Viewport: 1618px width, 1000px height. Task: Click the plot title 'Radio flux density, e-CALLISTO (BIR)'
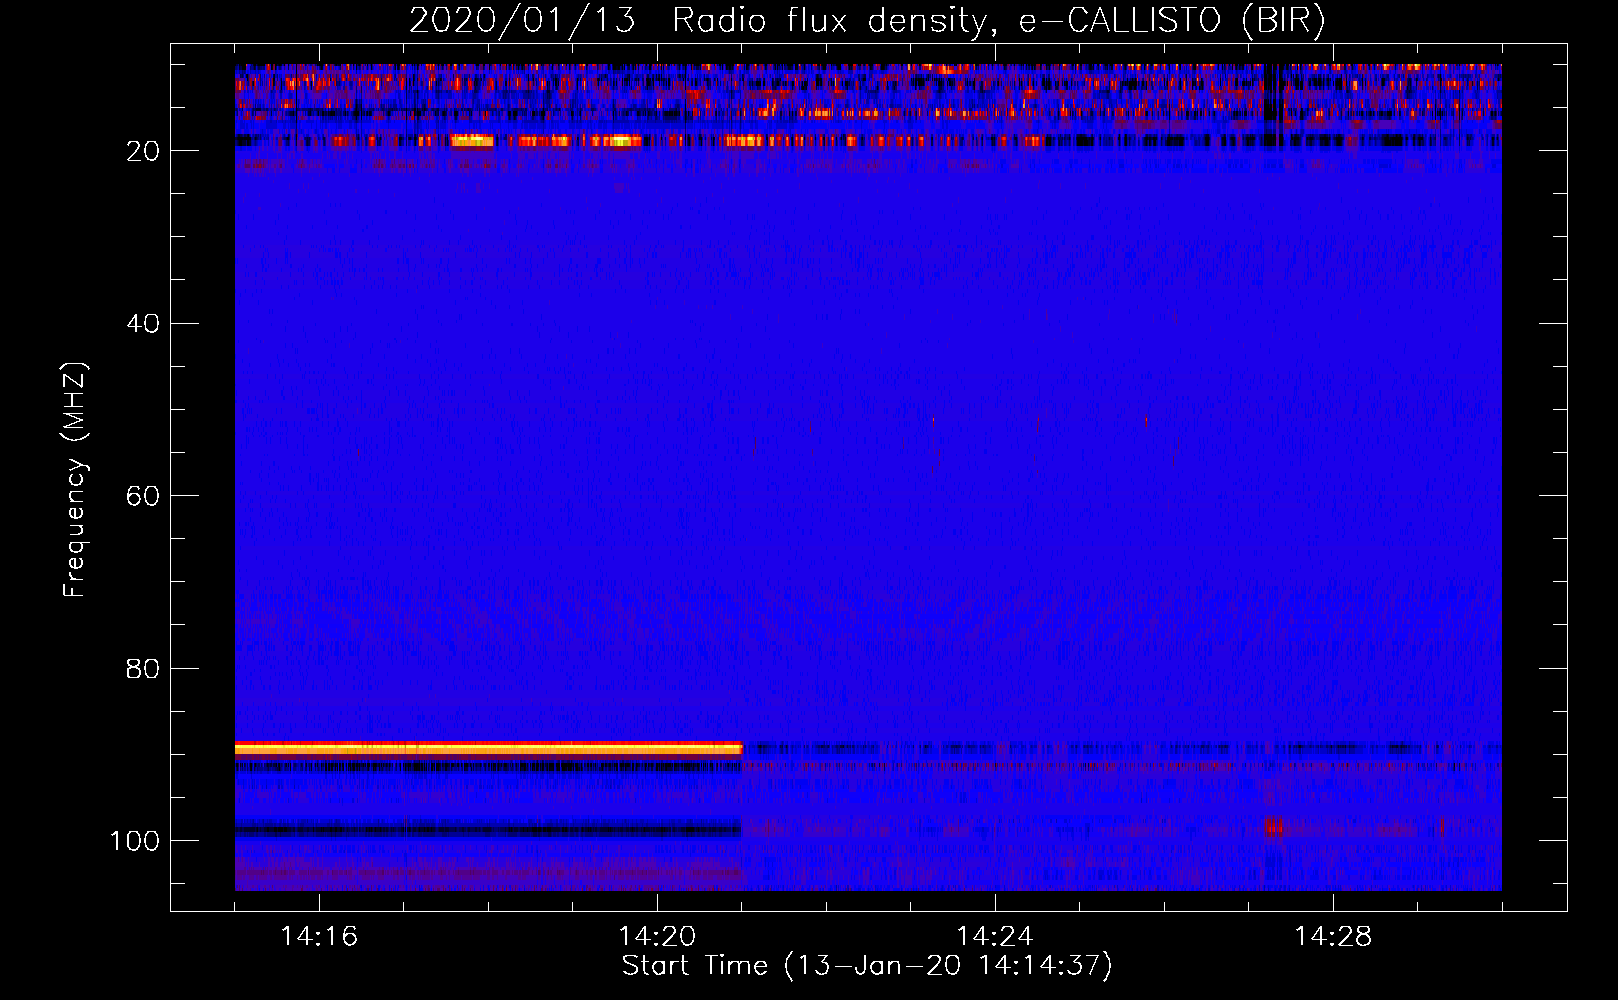(999, 20)
